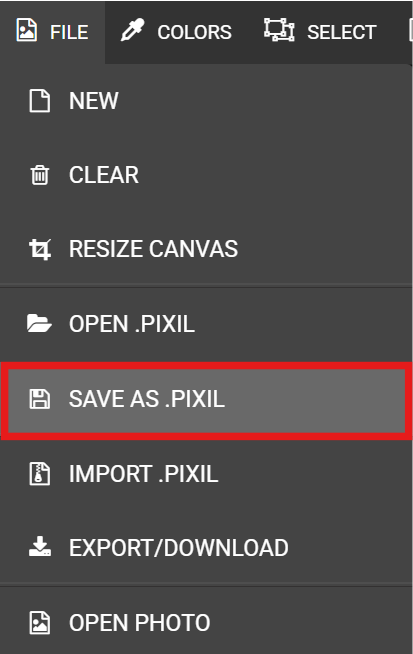413x654 pixels.
Task: Click the zip file icon beside IMPORT .PIXIL
Action: point(40,474)
